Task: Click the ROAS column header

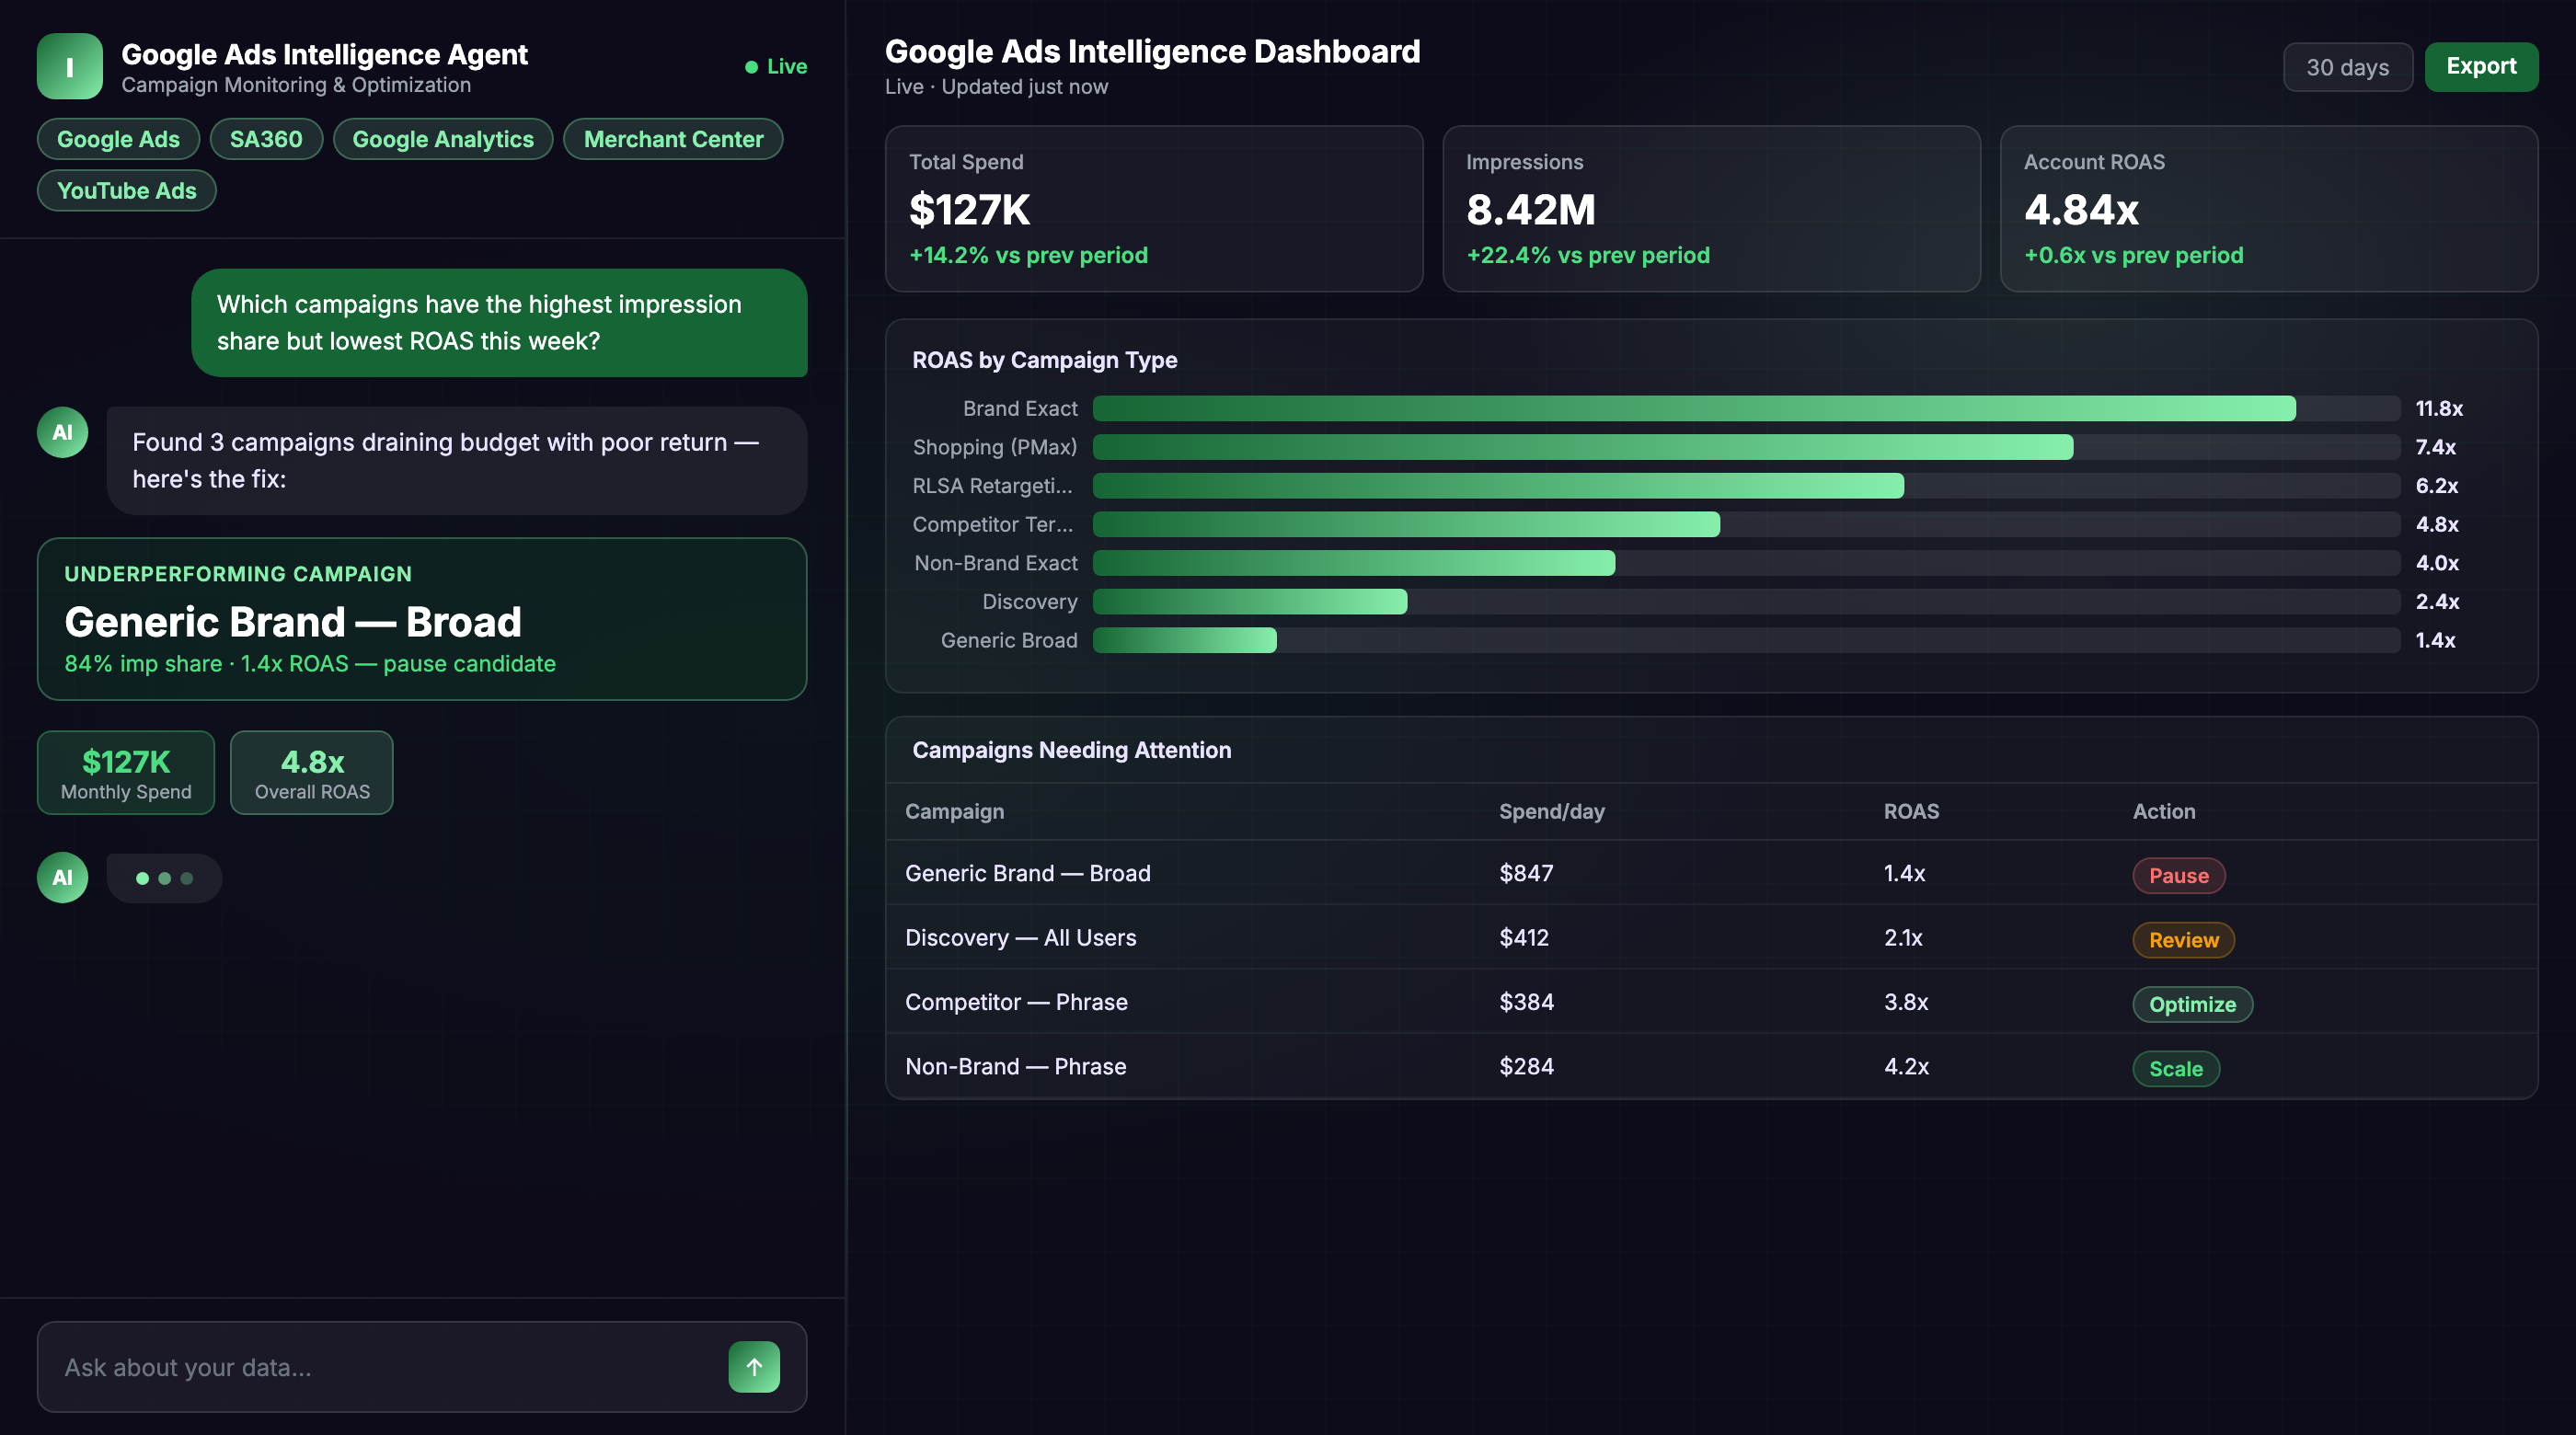Action: (1911, 811)
